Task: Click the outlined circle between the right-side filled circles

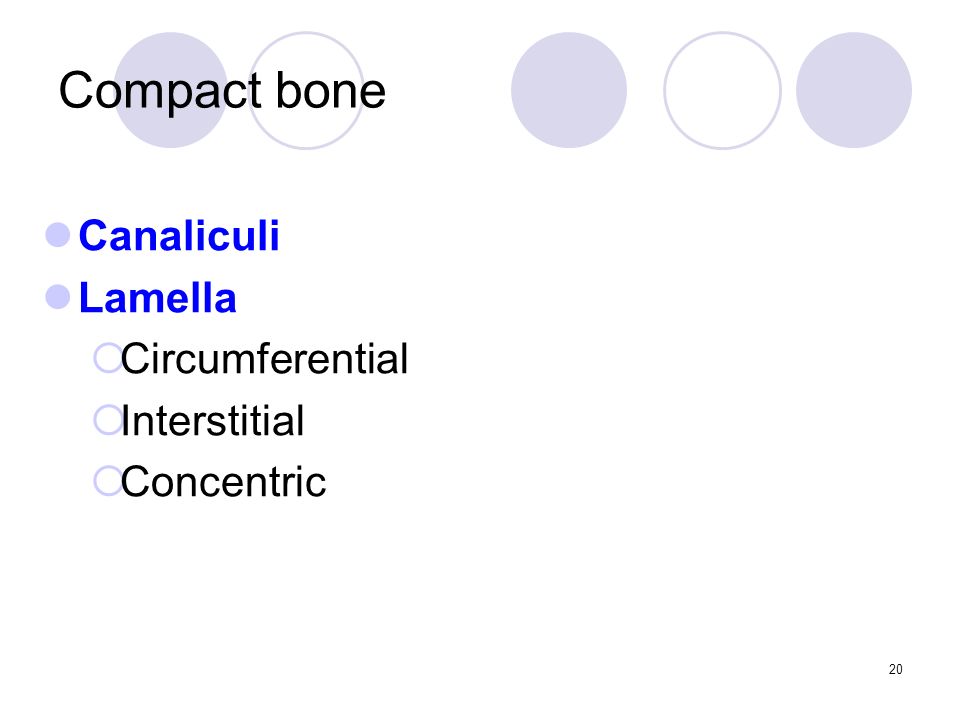Action: [x=722, y=90]
